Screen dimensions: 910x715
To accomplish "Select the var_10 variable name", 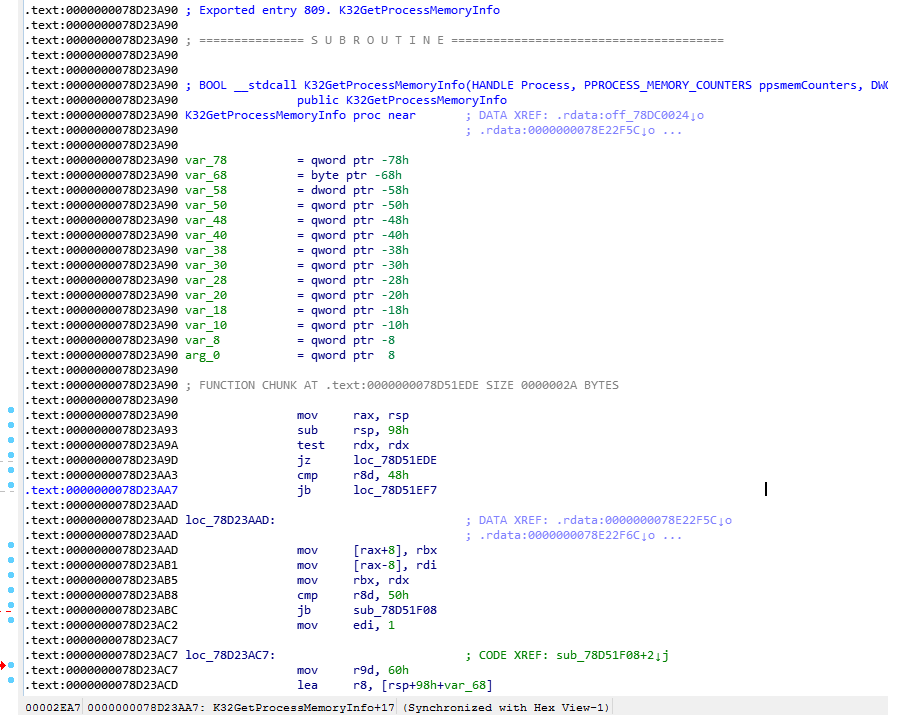I will pos(206,326).
